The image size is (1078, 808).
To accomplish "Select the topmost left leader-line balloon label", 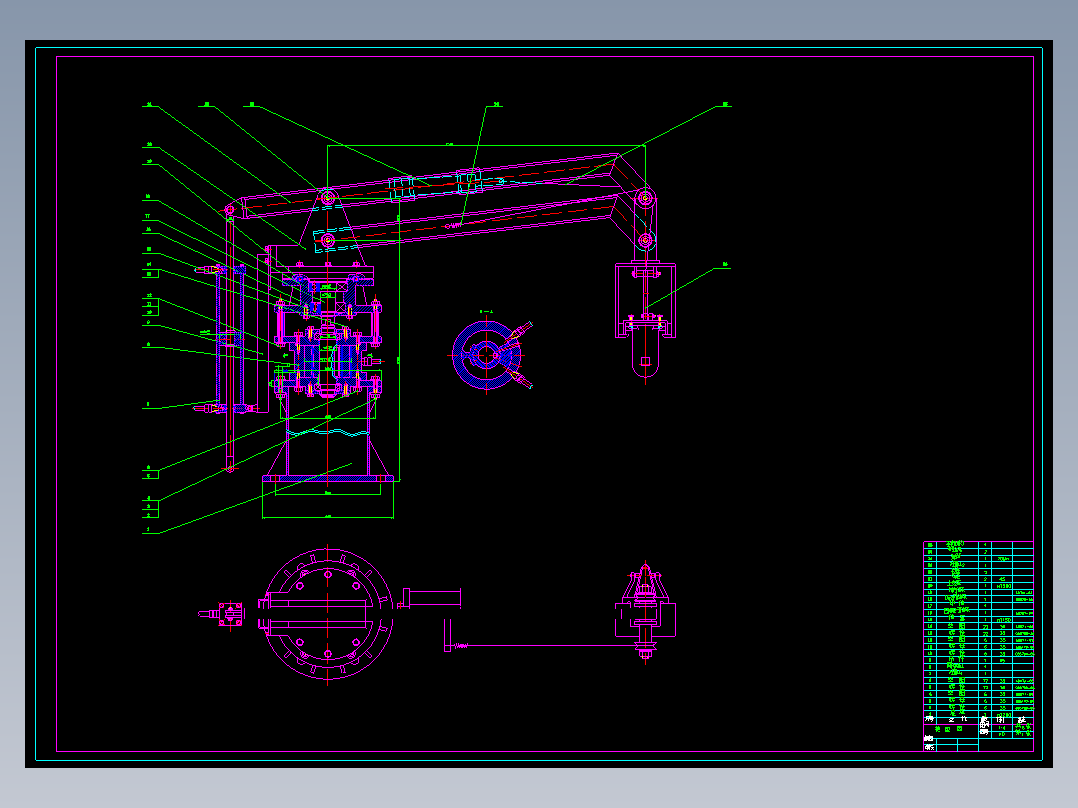I will point(149,105).
